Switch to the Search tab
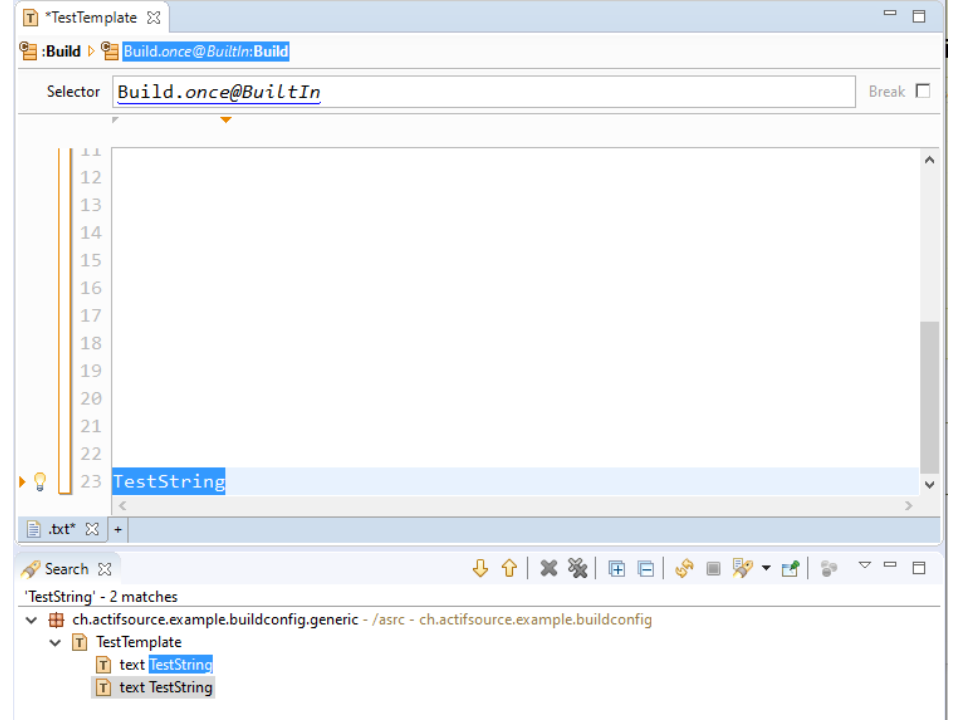Viewport: 960px width, 720px height. (66, 569)
